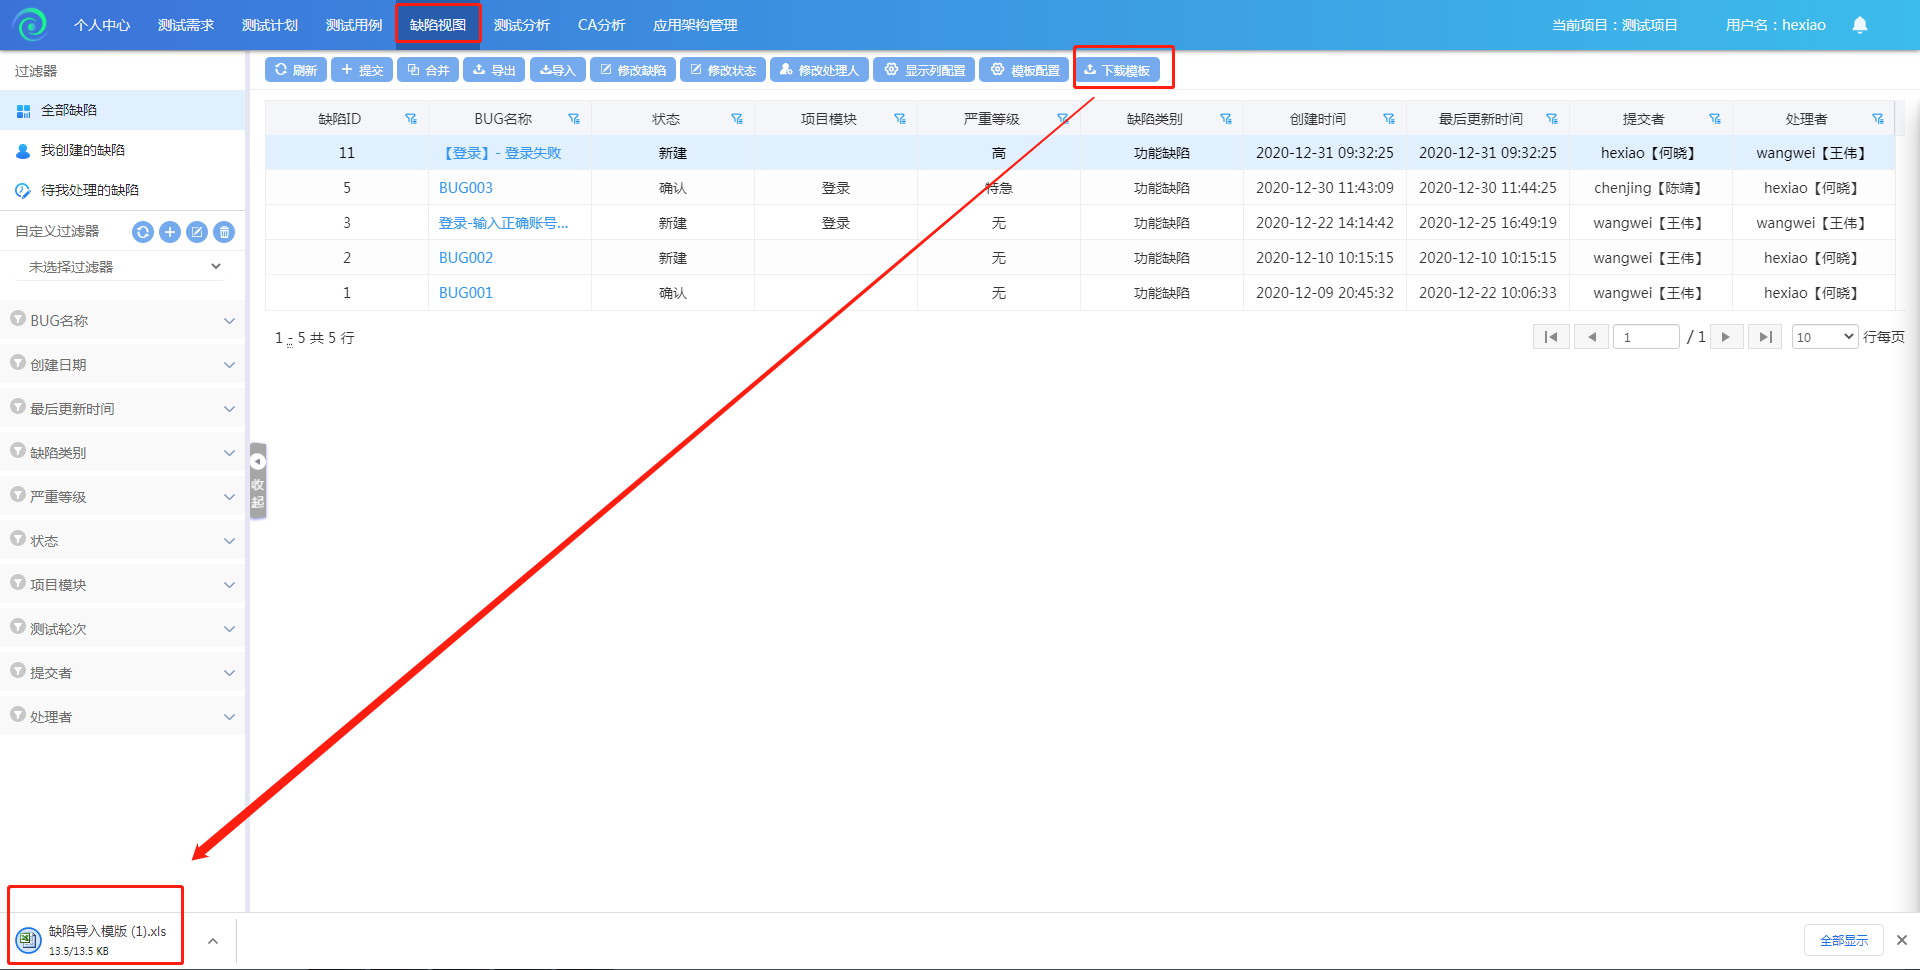Open the rows-per-page dropdown showing 10

1824,337
